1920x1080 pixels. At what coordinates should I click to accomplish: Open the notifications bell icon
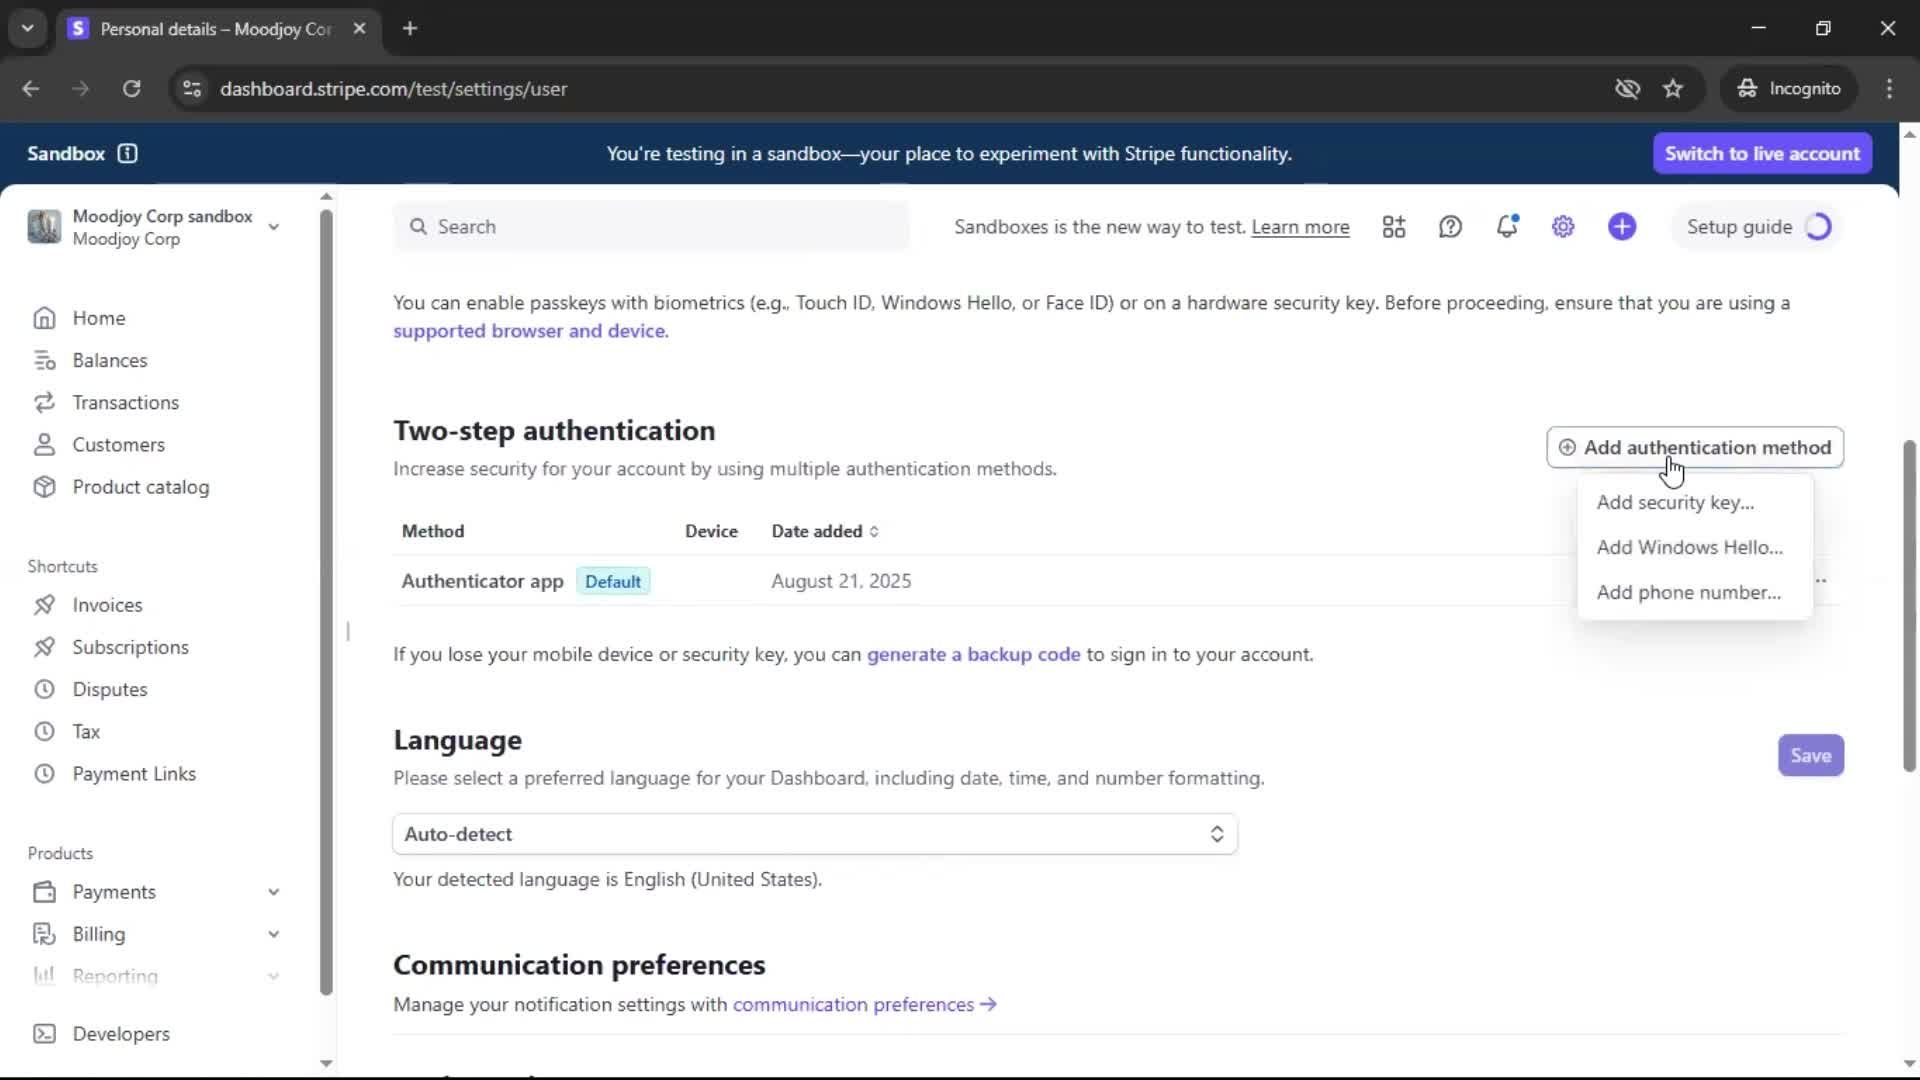1507,227
